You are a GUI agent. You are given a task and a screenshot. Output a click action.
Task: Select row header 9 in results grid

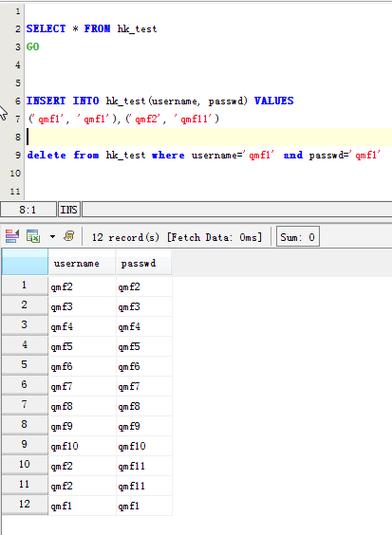pos(25,445)
